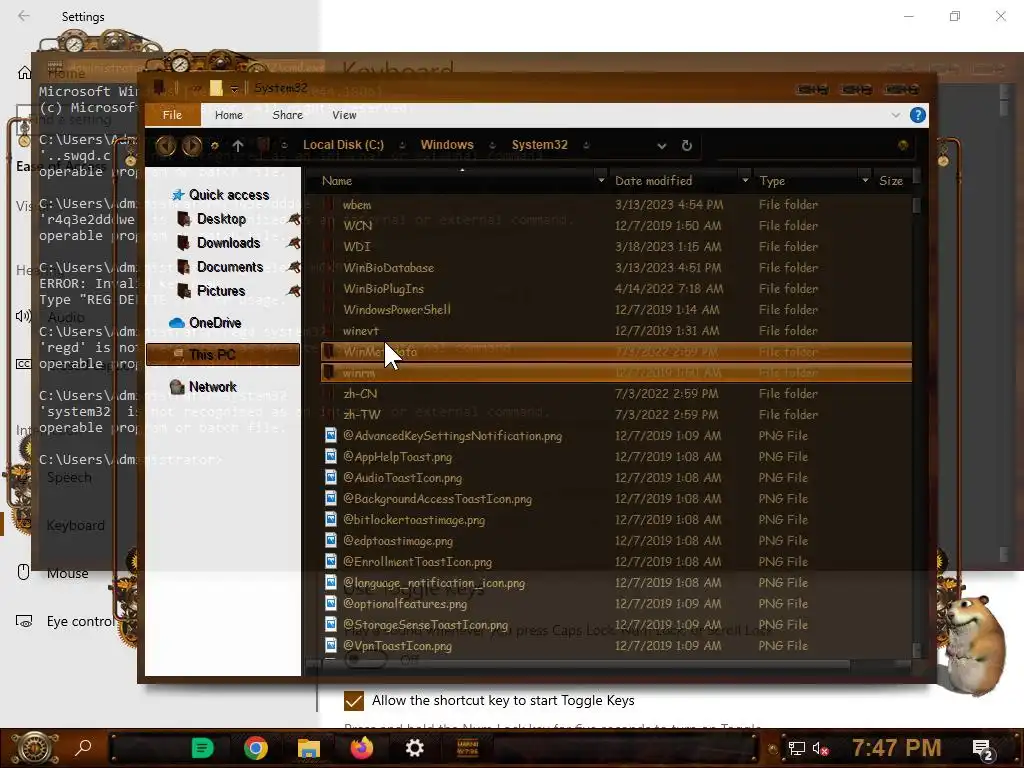This screenshot has height=768, width=1024.
Task: Click @BackgroundAccessToastIcon.png file icon
Action: click(331, 498)
